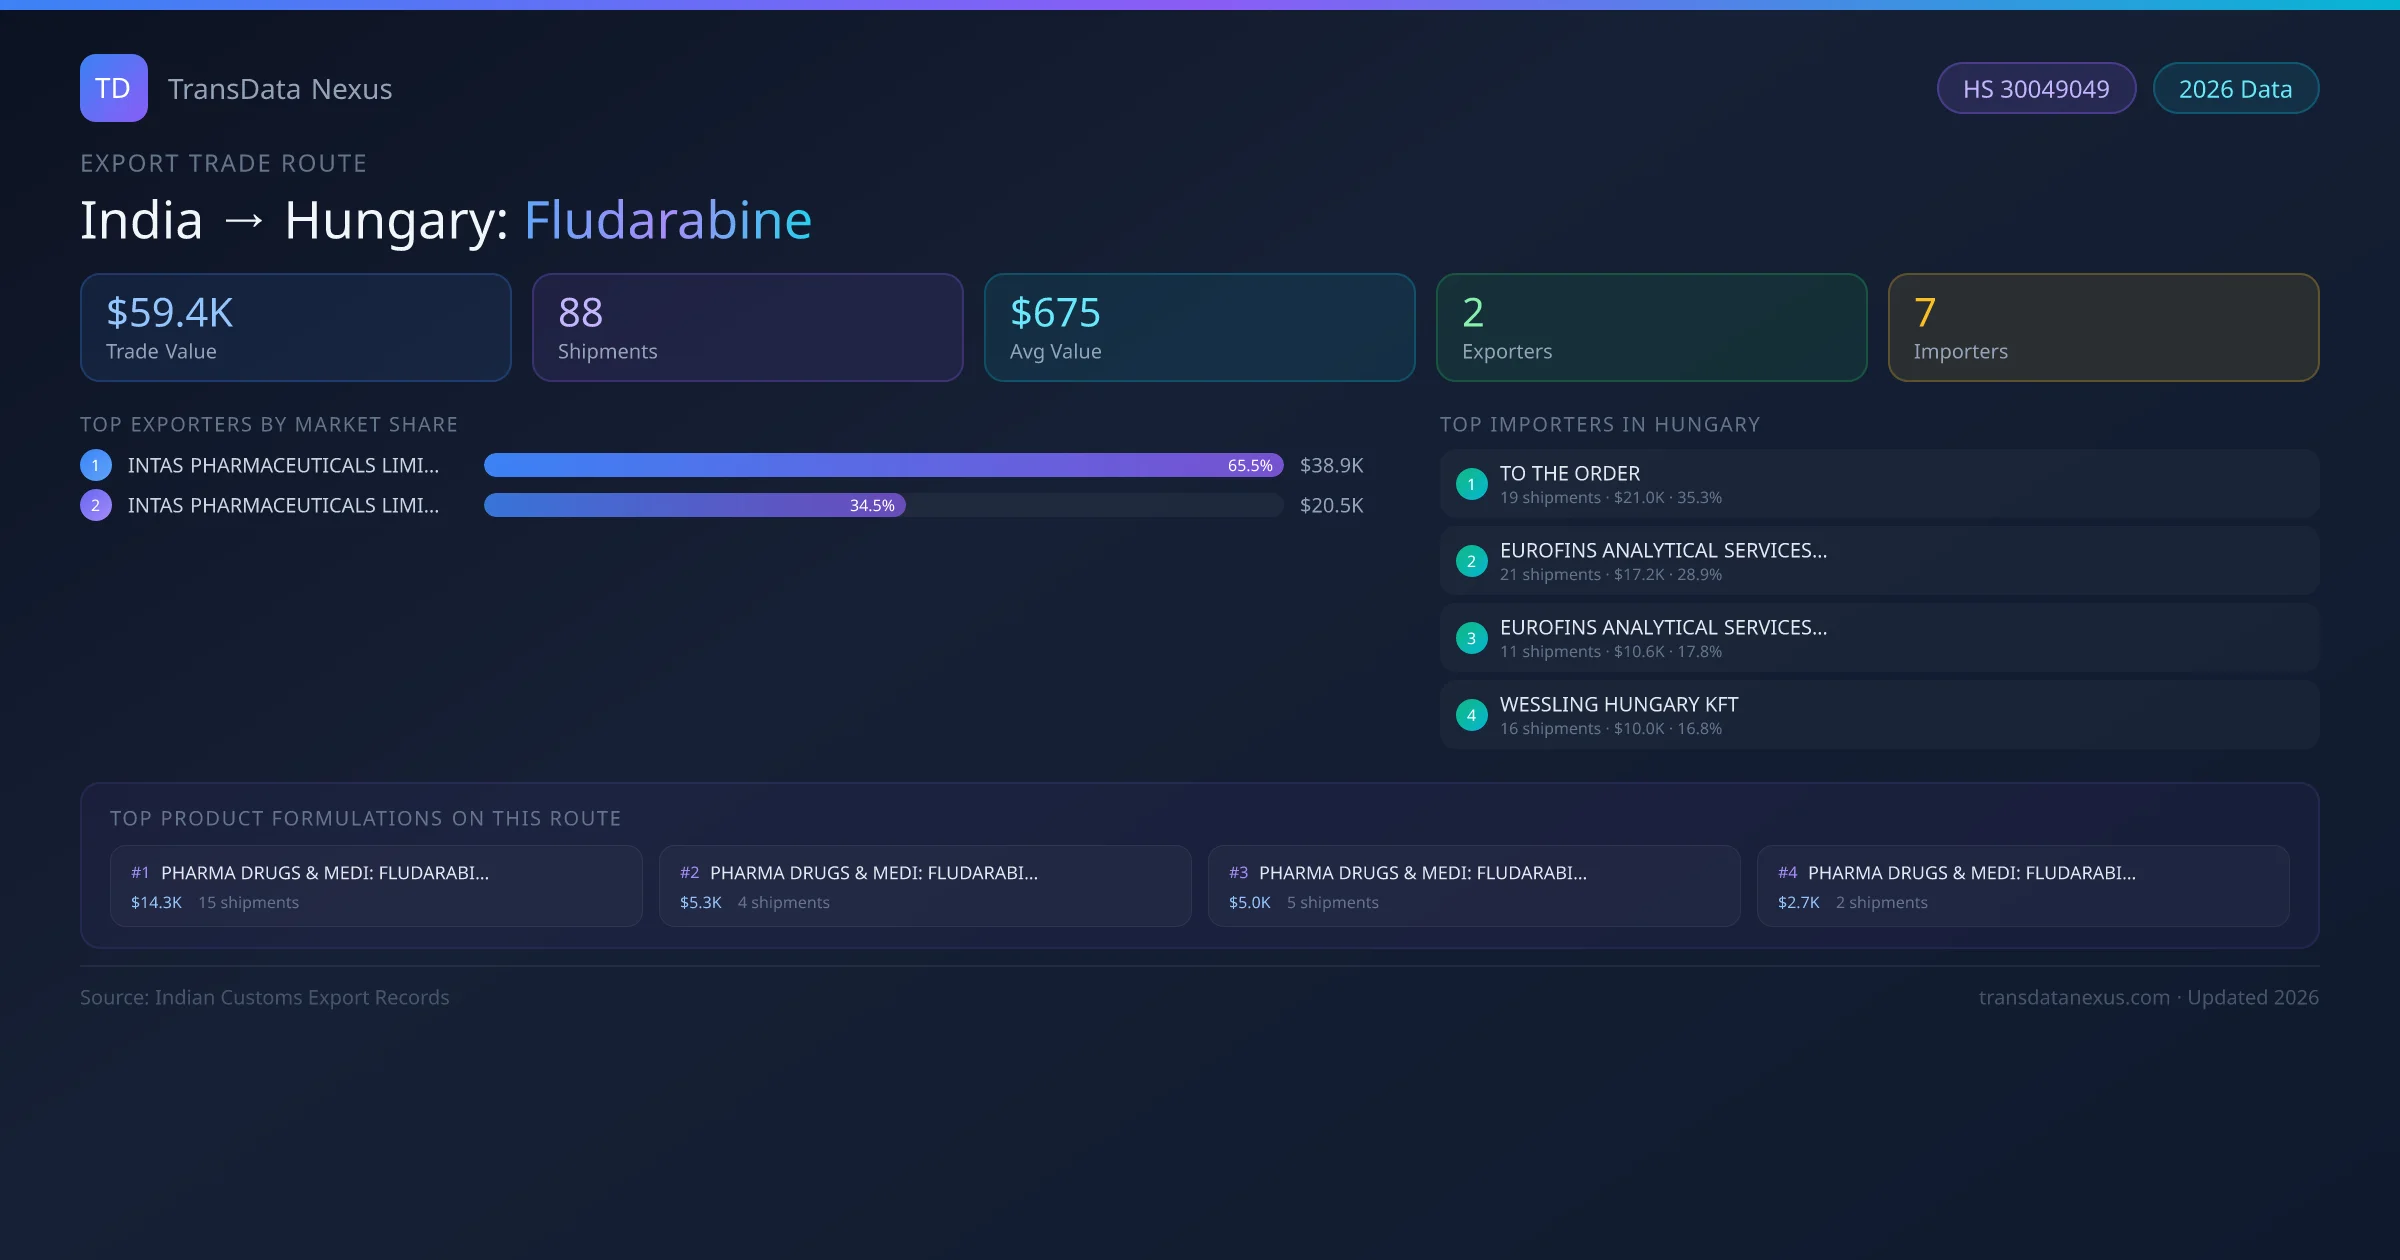This screenshot has width=2400, height=1260.
Task: Click the rank 1 exporter badge
Action: pos(96,465)
